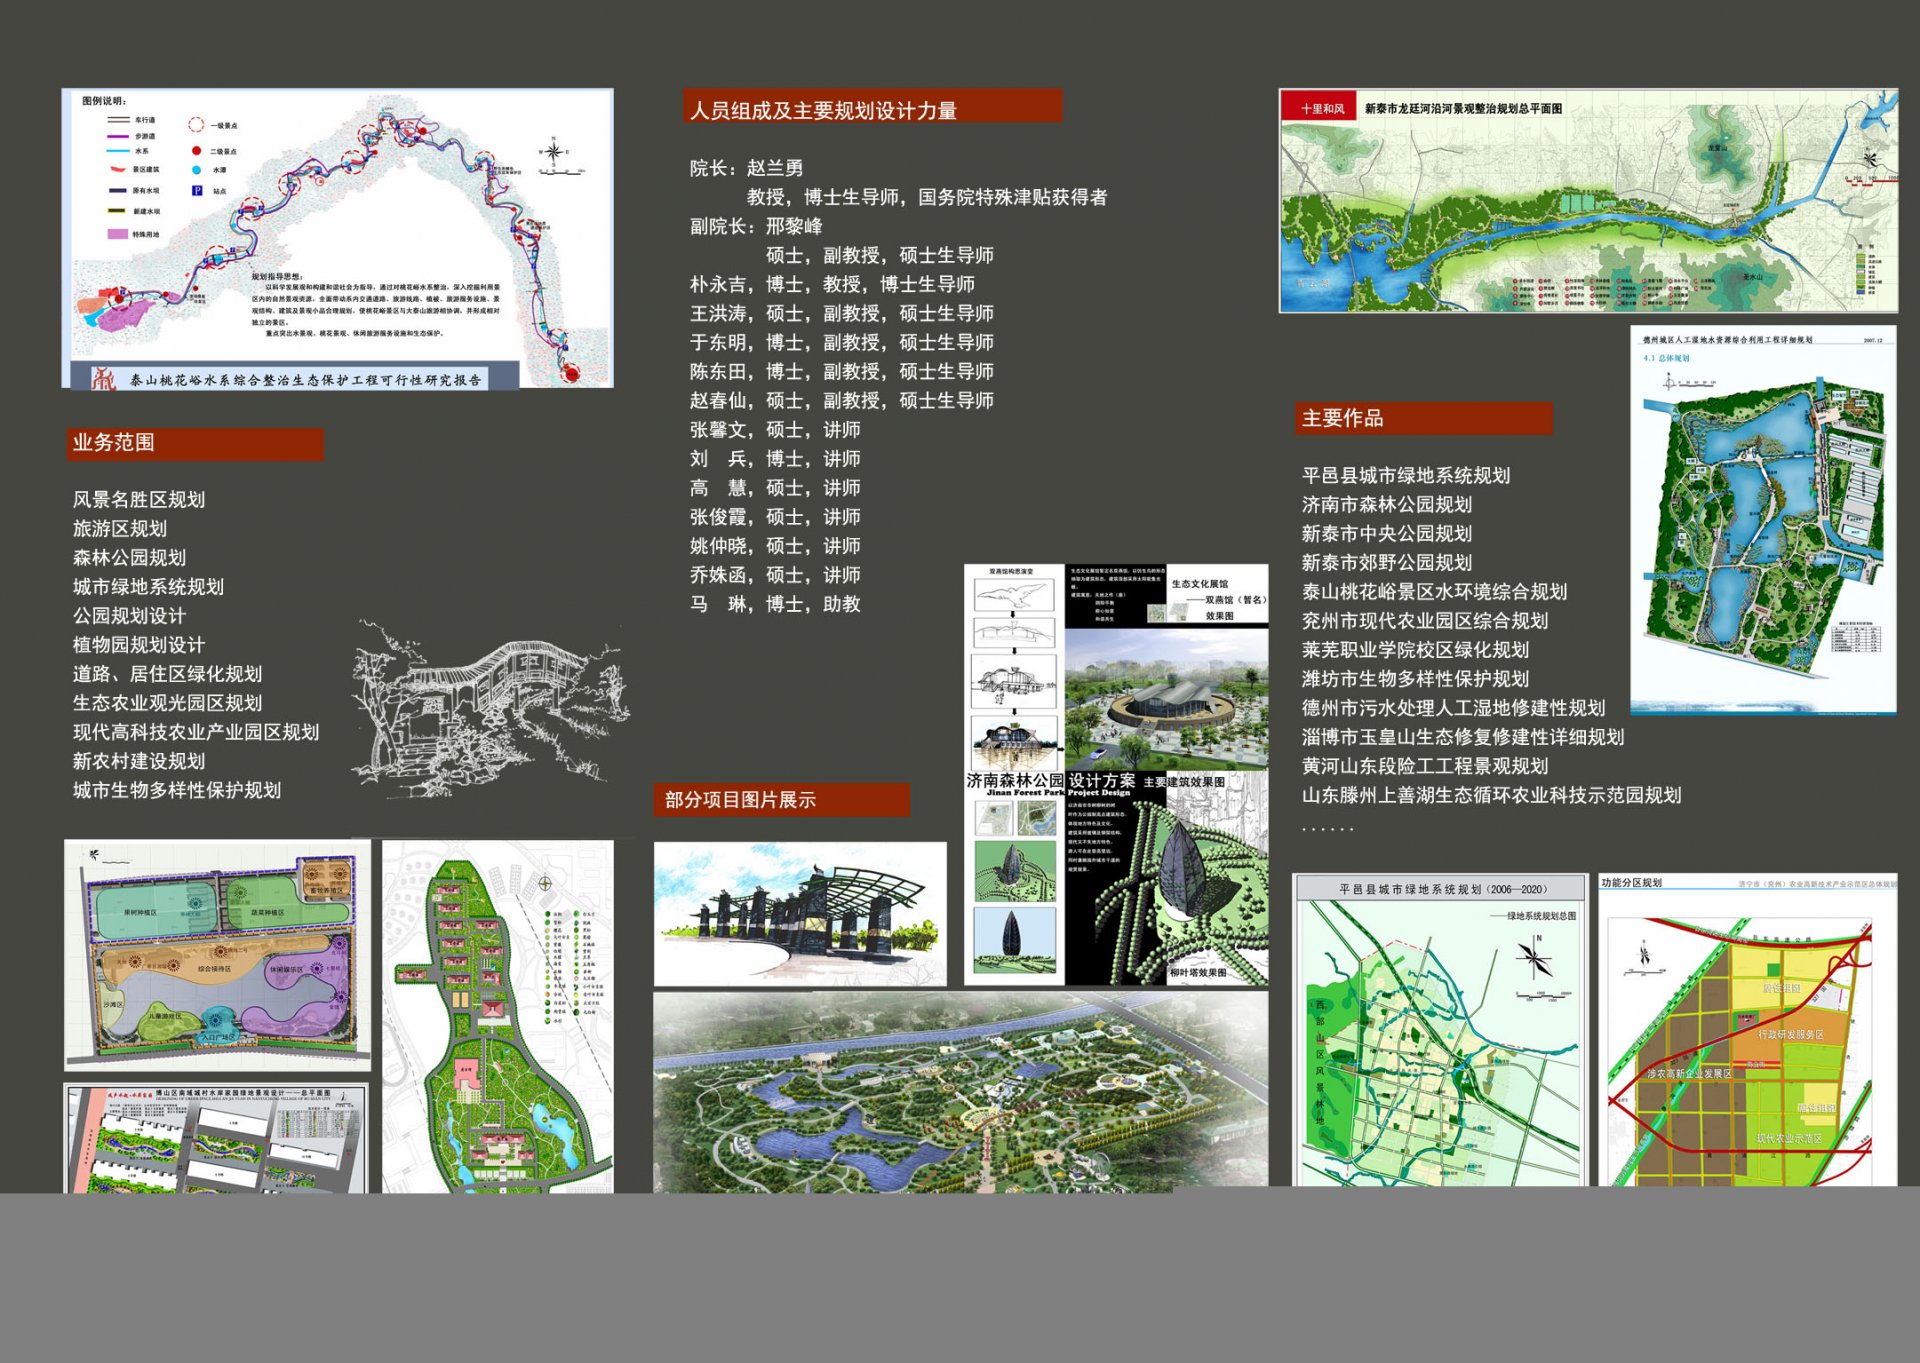Click the staff line starting with 赵春仙

coord(842,400)
